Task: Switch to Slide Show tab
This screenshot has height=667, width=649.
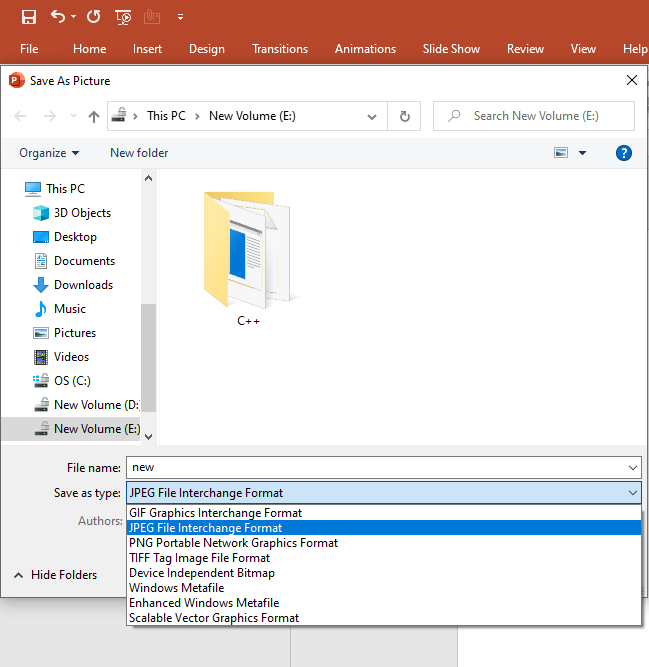Action: pyautogui.click(x=451, y=49)
